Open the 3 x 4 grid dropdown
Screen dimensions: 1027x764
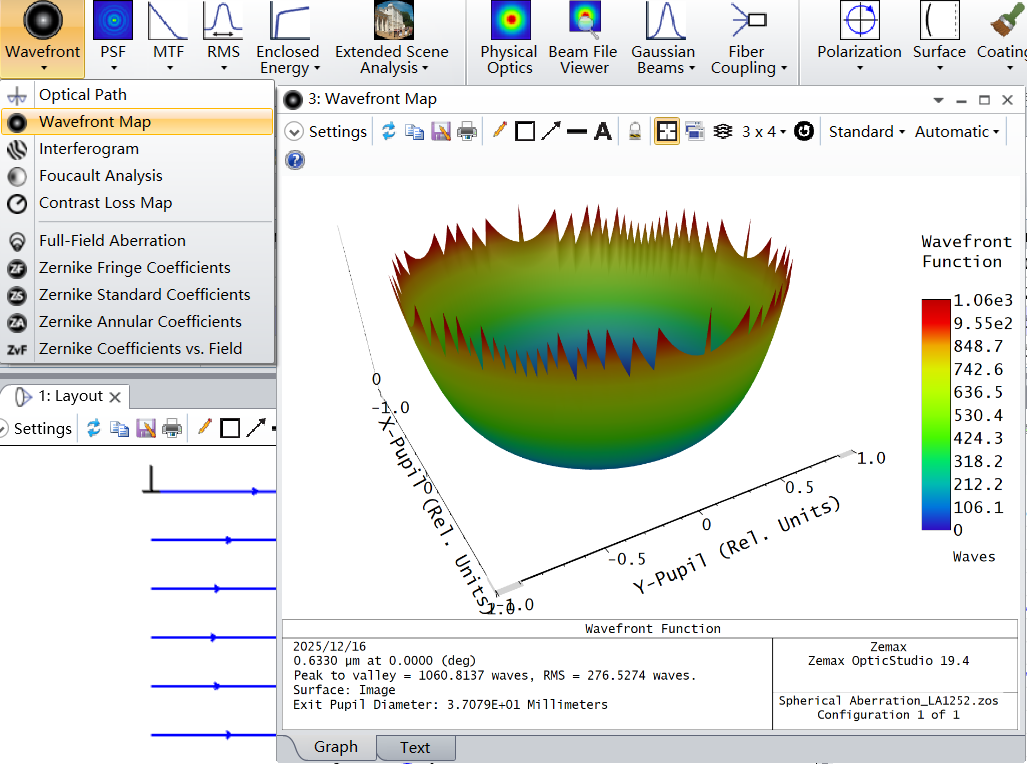(763, 132)
